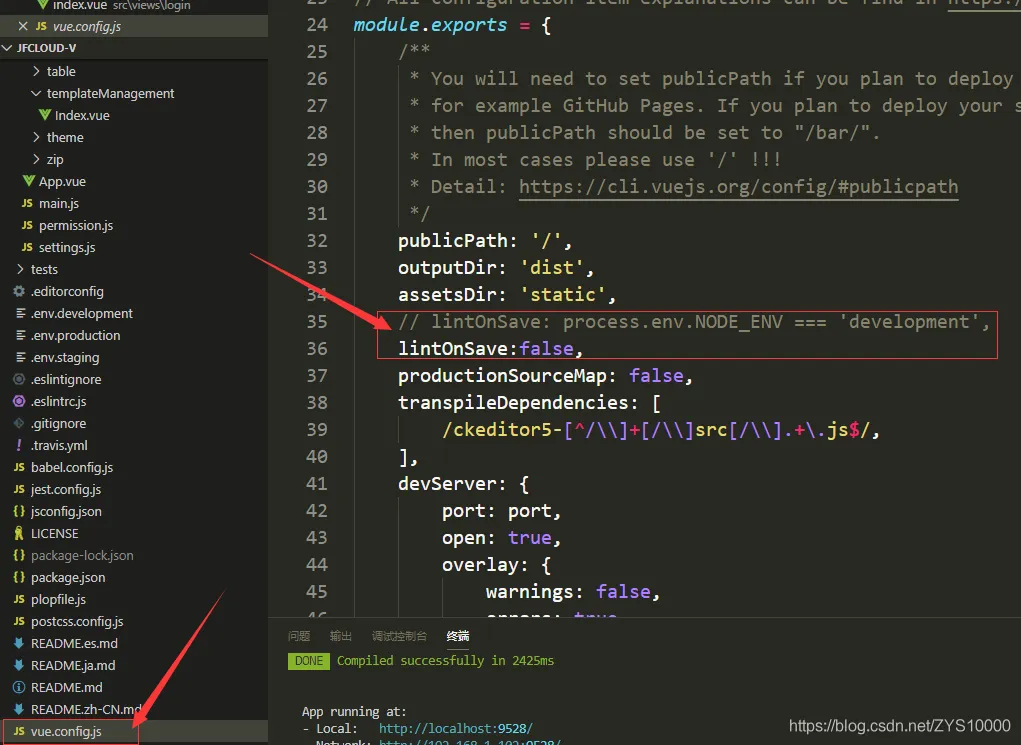Click the Vue icon of Index.vue
The width and height of the screenshot is (1021, 745).
coord(44,115)
